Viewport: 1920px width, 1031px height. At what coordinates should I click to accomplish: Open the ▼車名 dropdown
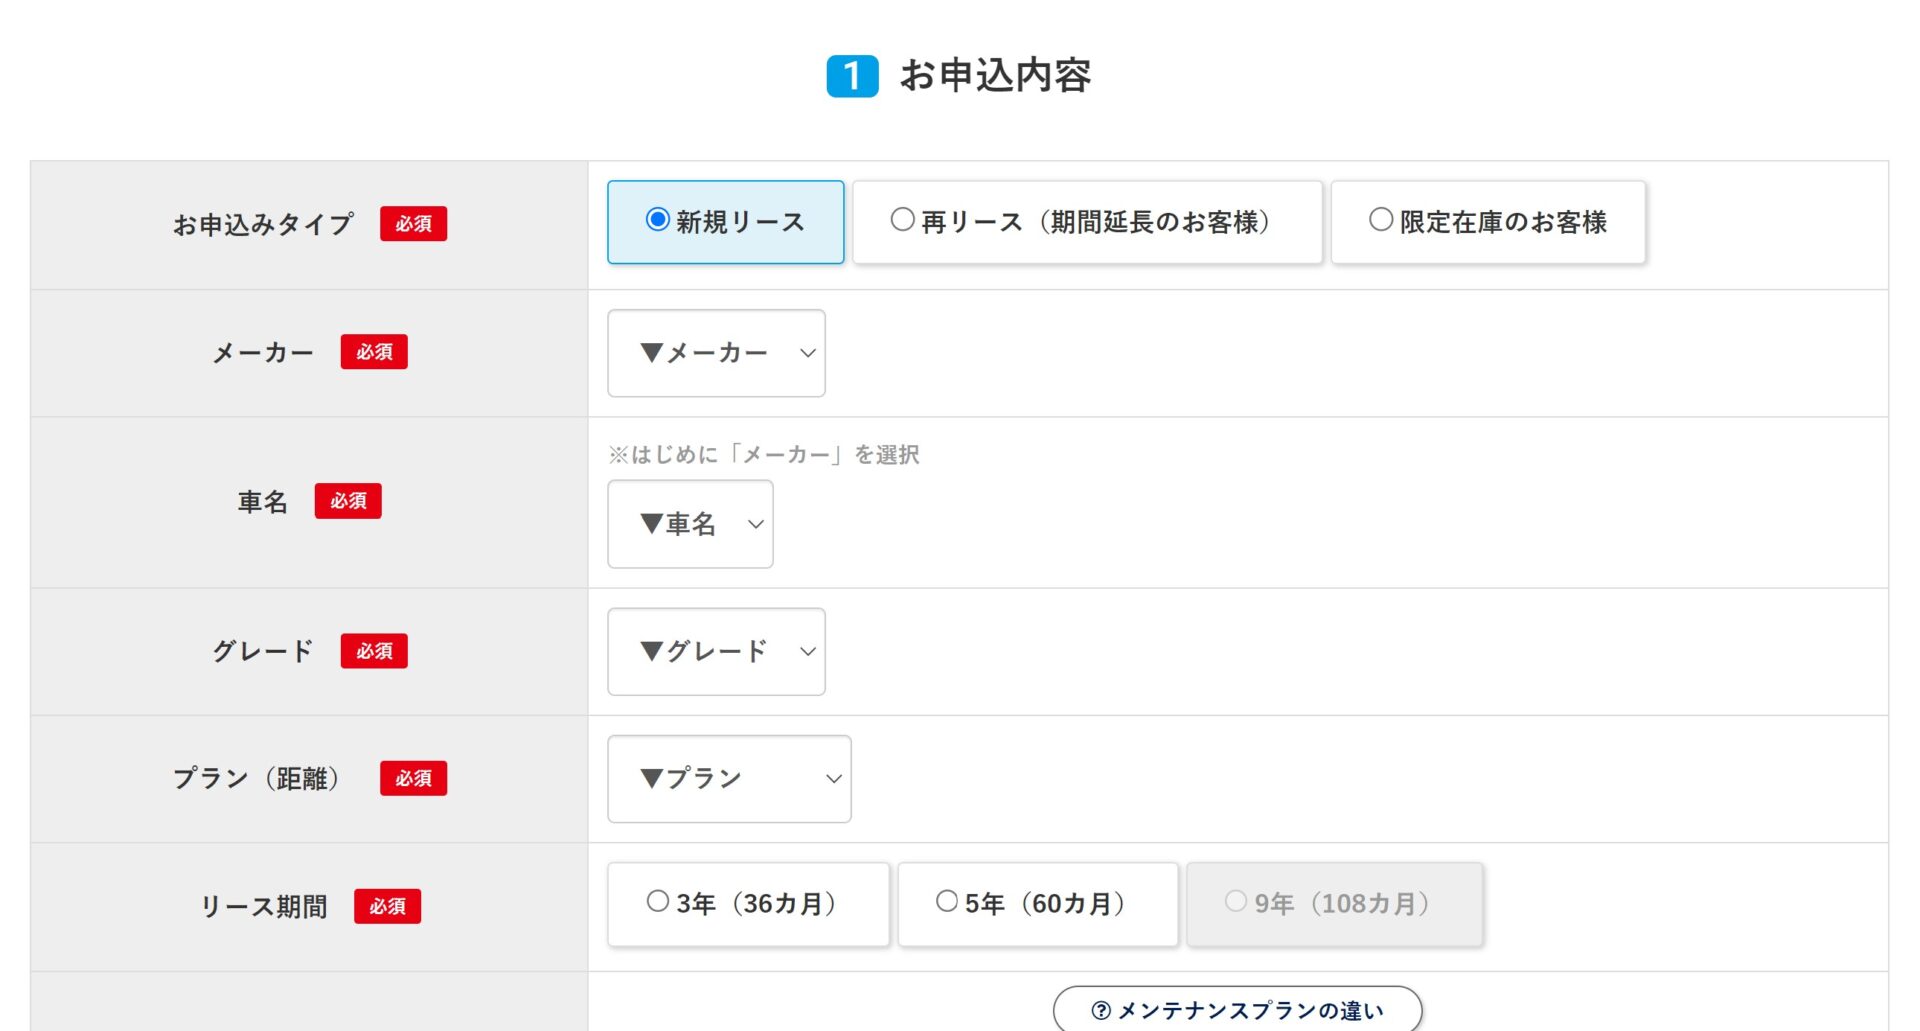(x=690, y=524)
